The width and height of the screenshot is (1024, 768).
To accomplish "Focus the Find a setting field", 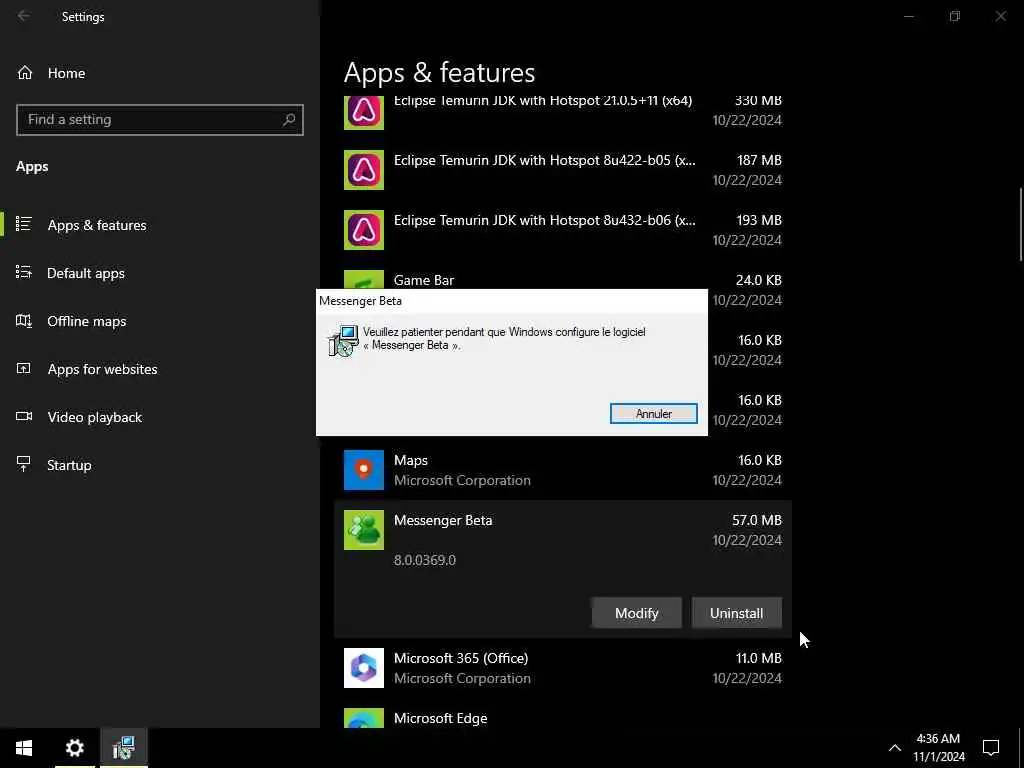I will point(160,120).
